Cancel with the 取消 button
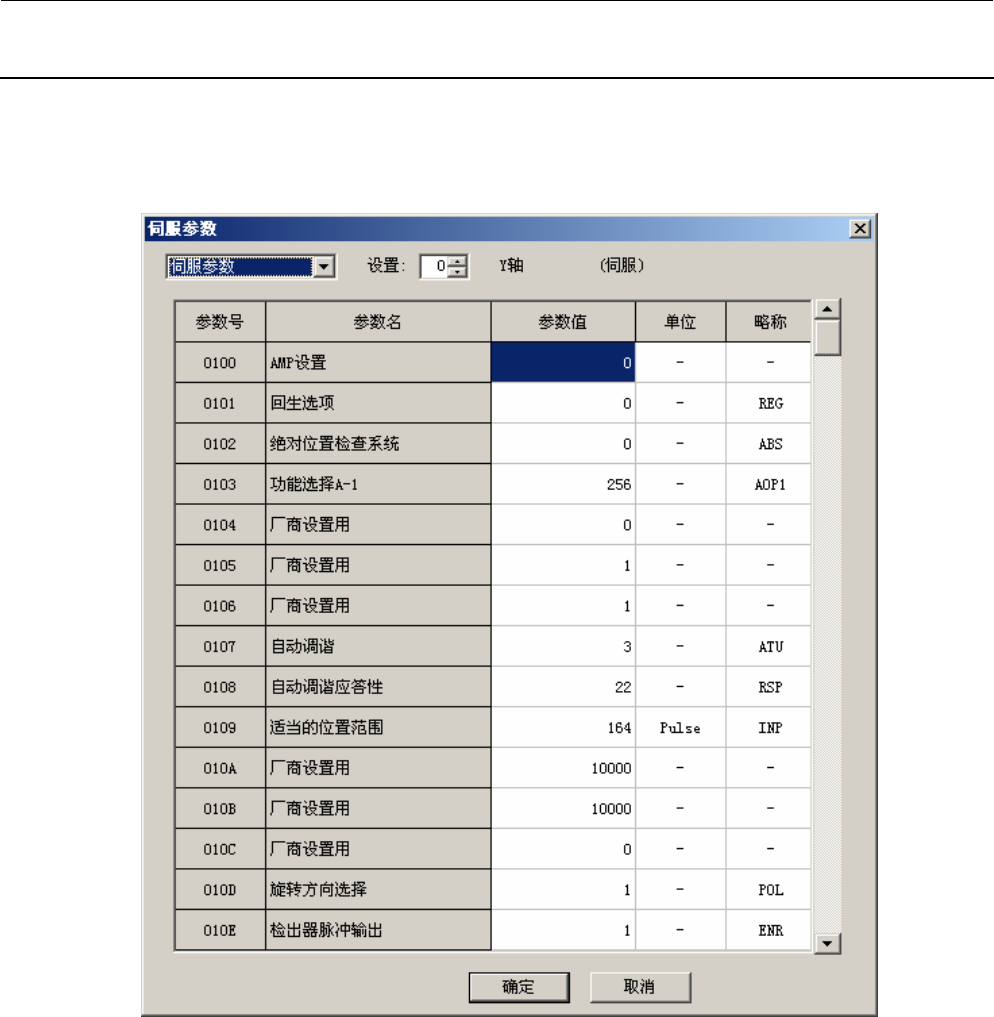994x1017 pixels. 640,987
